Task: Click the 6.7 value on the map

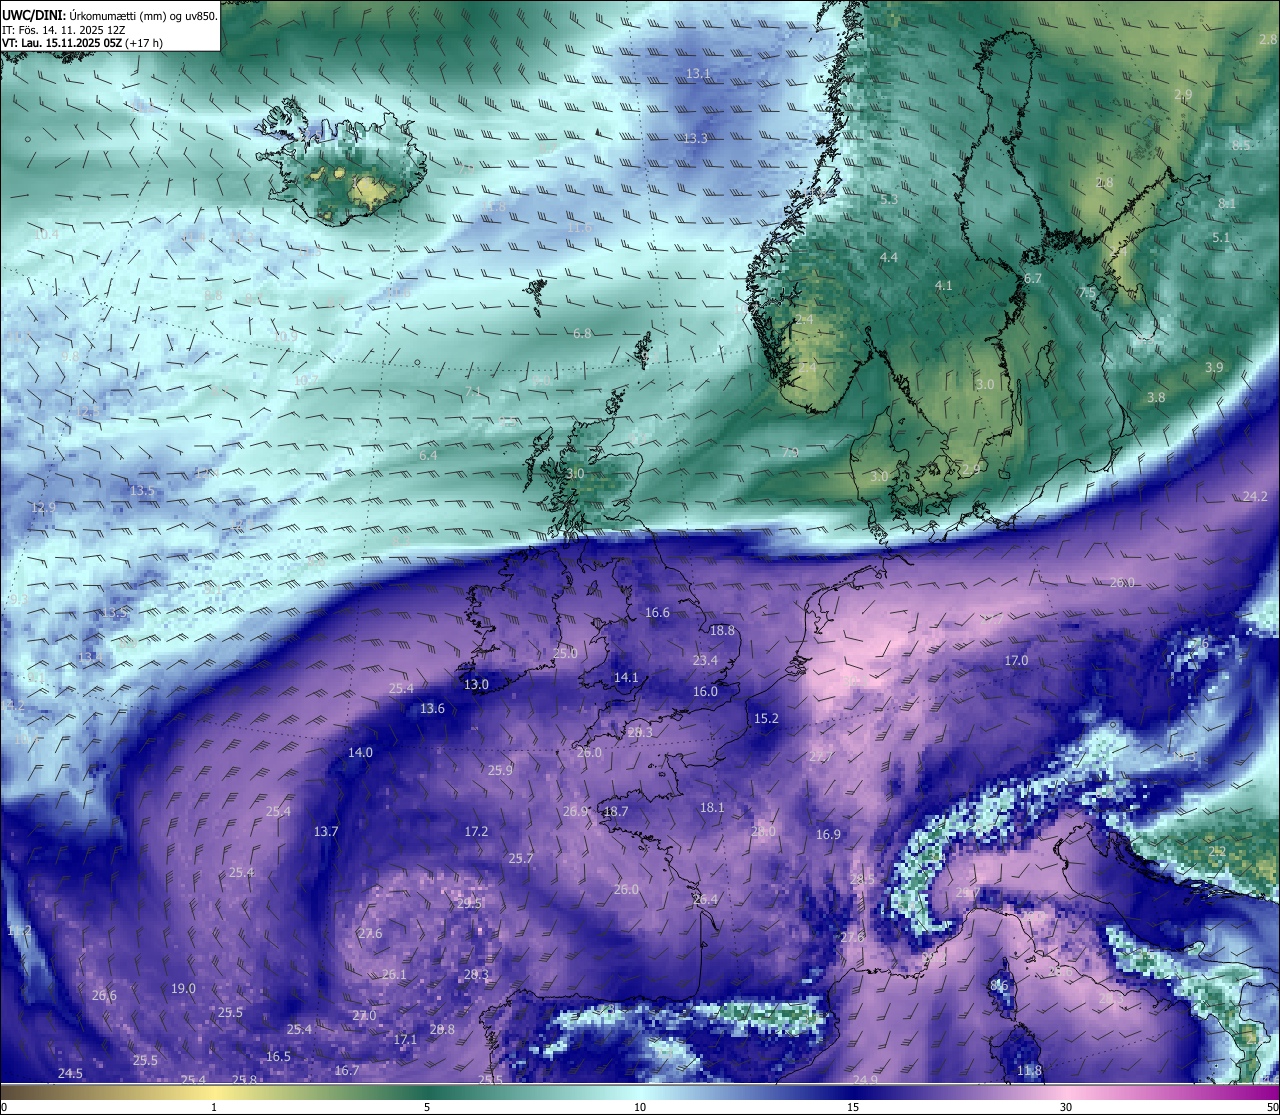Action: [x=1033, y=279]
